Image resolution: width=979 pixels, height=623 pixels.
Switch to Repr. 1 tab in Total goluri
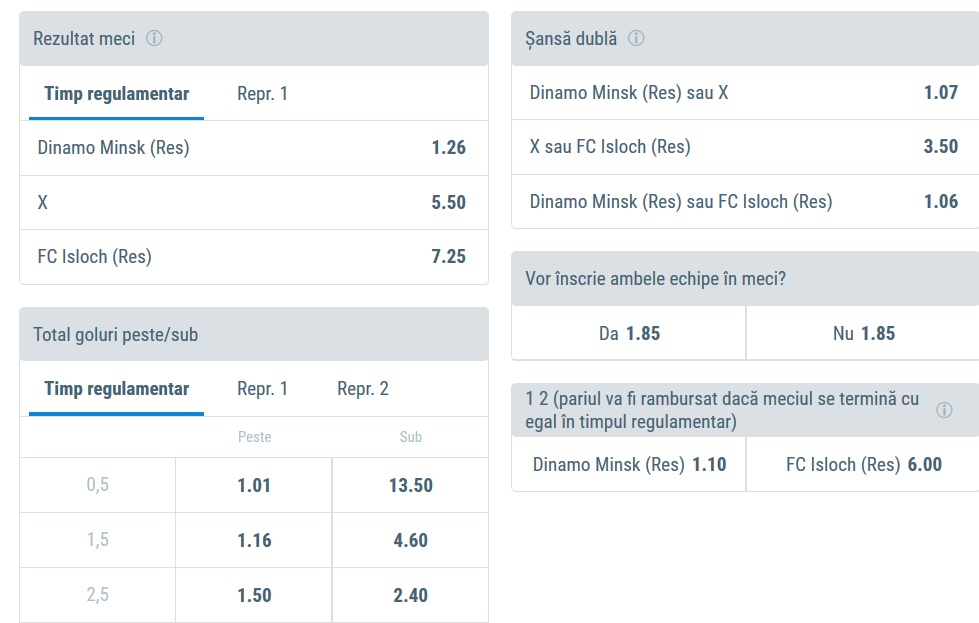(x=262, y=389)
